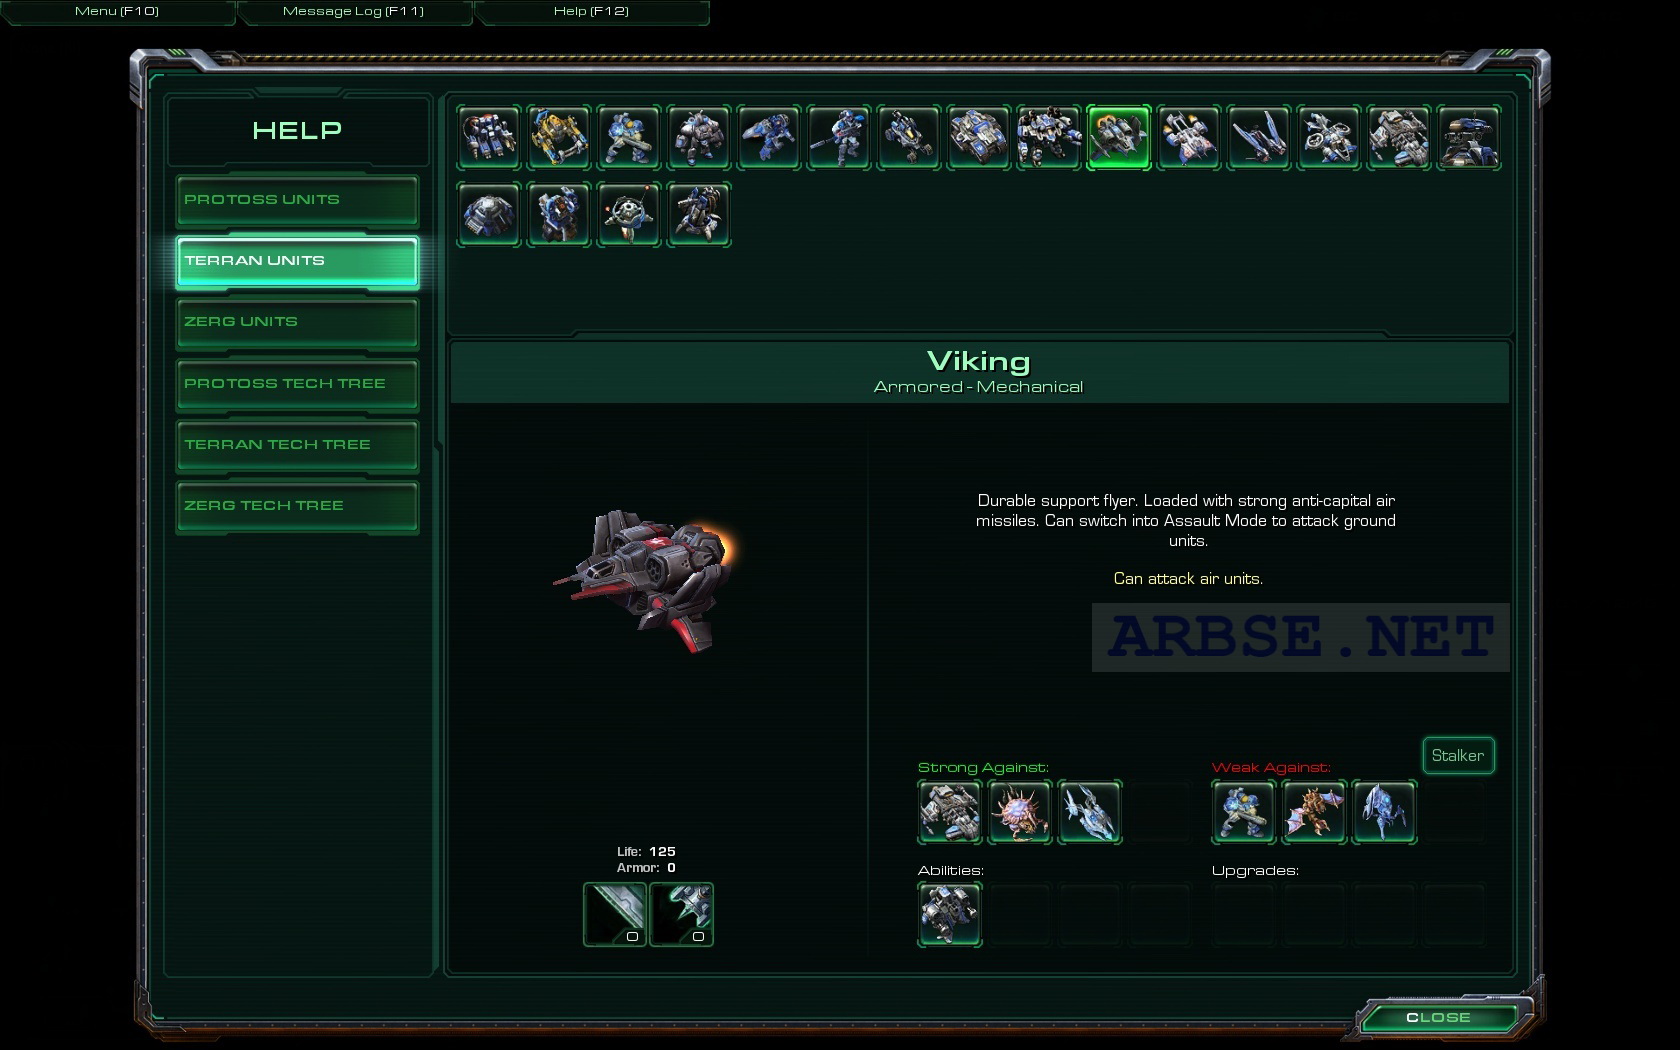Click the "Abilities:" label
Viewport: 1680px width, 1050px height.
pos(951,871)
